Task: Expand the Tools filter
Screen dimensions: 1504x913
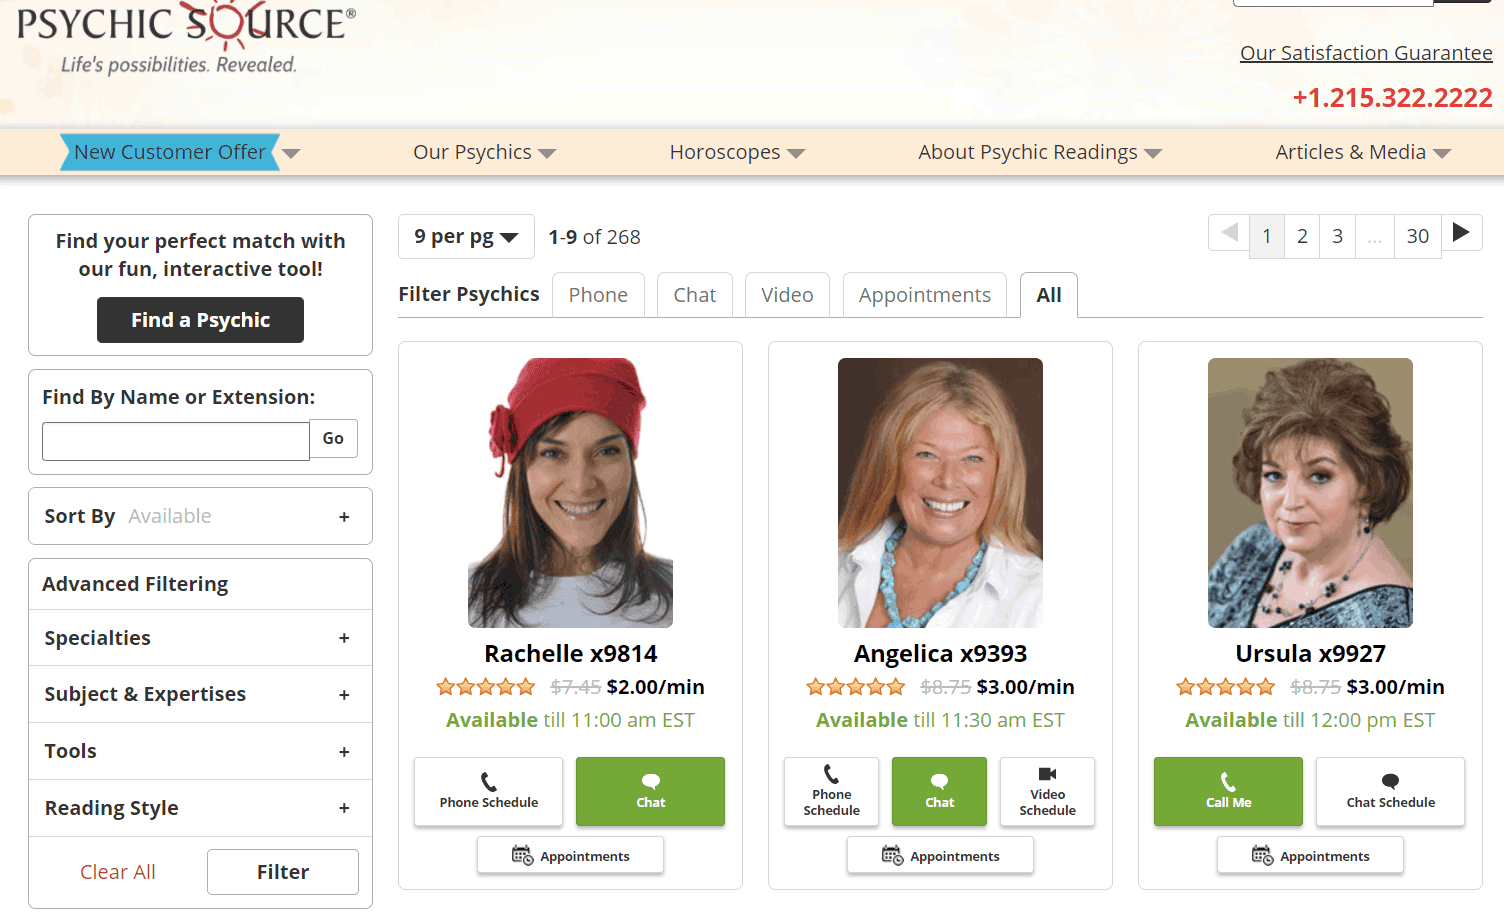Action: tap(200, 751)
